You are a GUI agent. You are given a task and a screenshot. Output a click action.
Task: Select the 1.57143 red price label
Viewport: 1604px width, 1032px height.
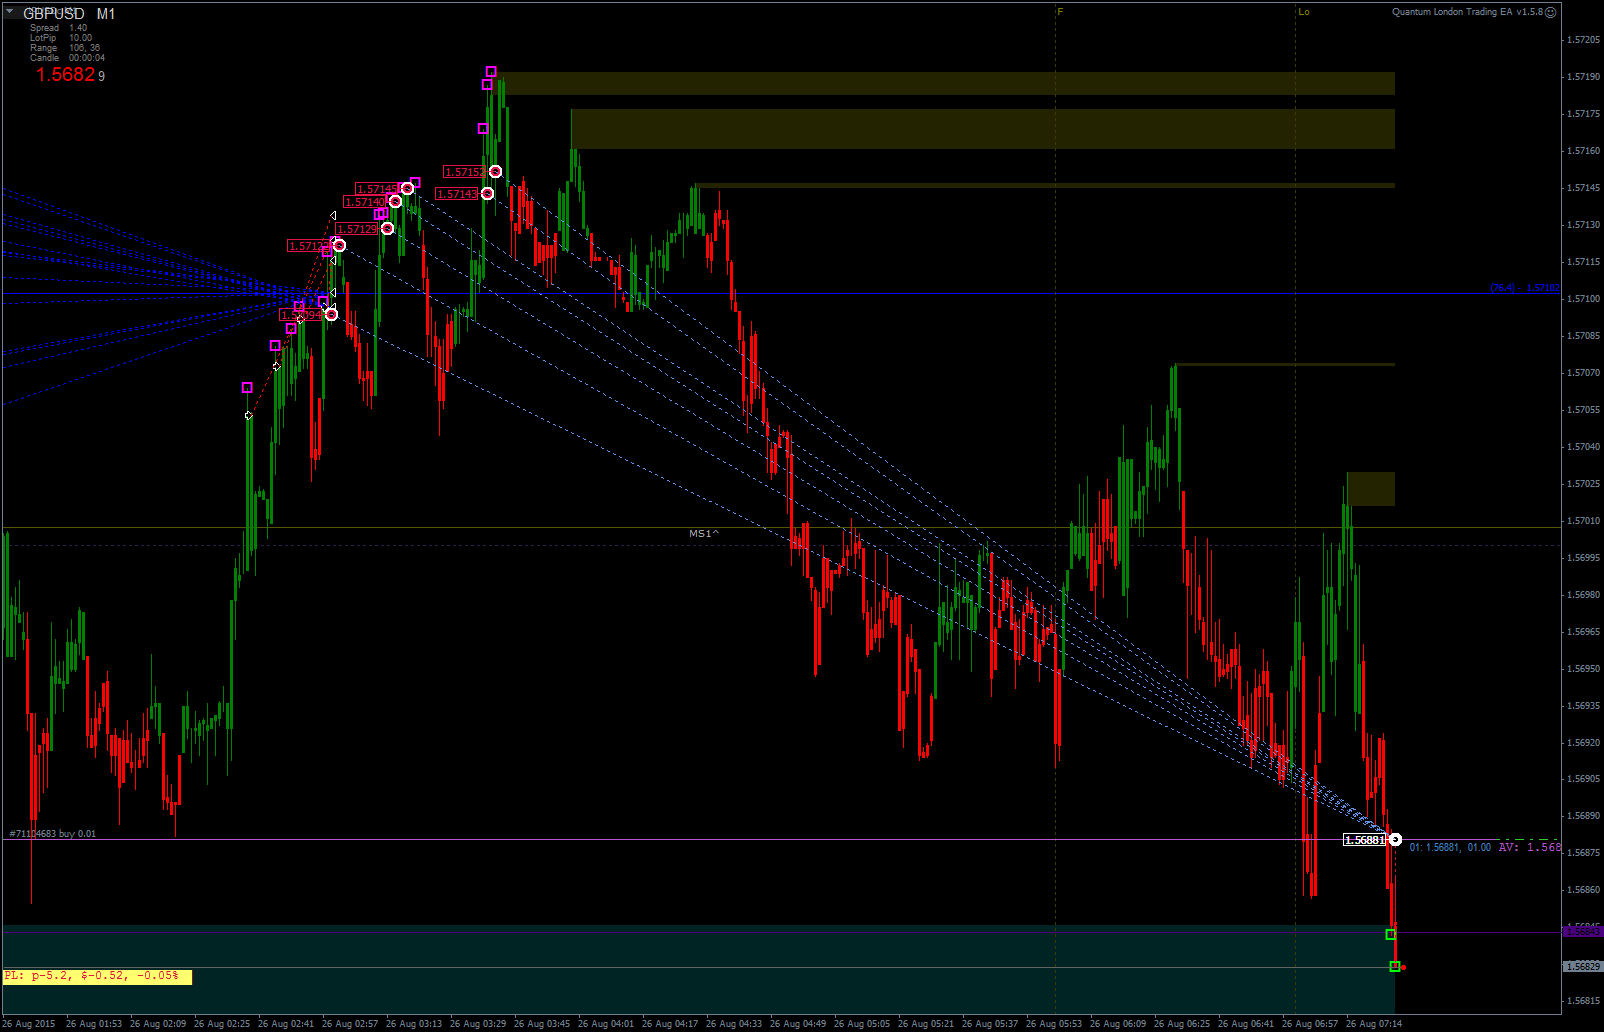457,194
